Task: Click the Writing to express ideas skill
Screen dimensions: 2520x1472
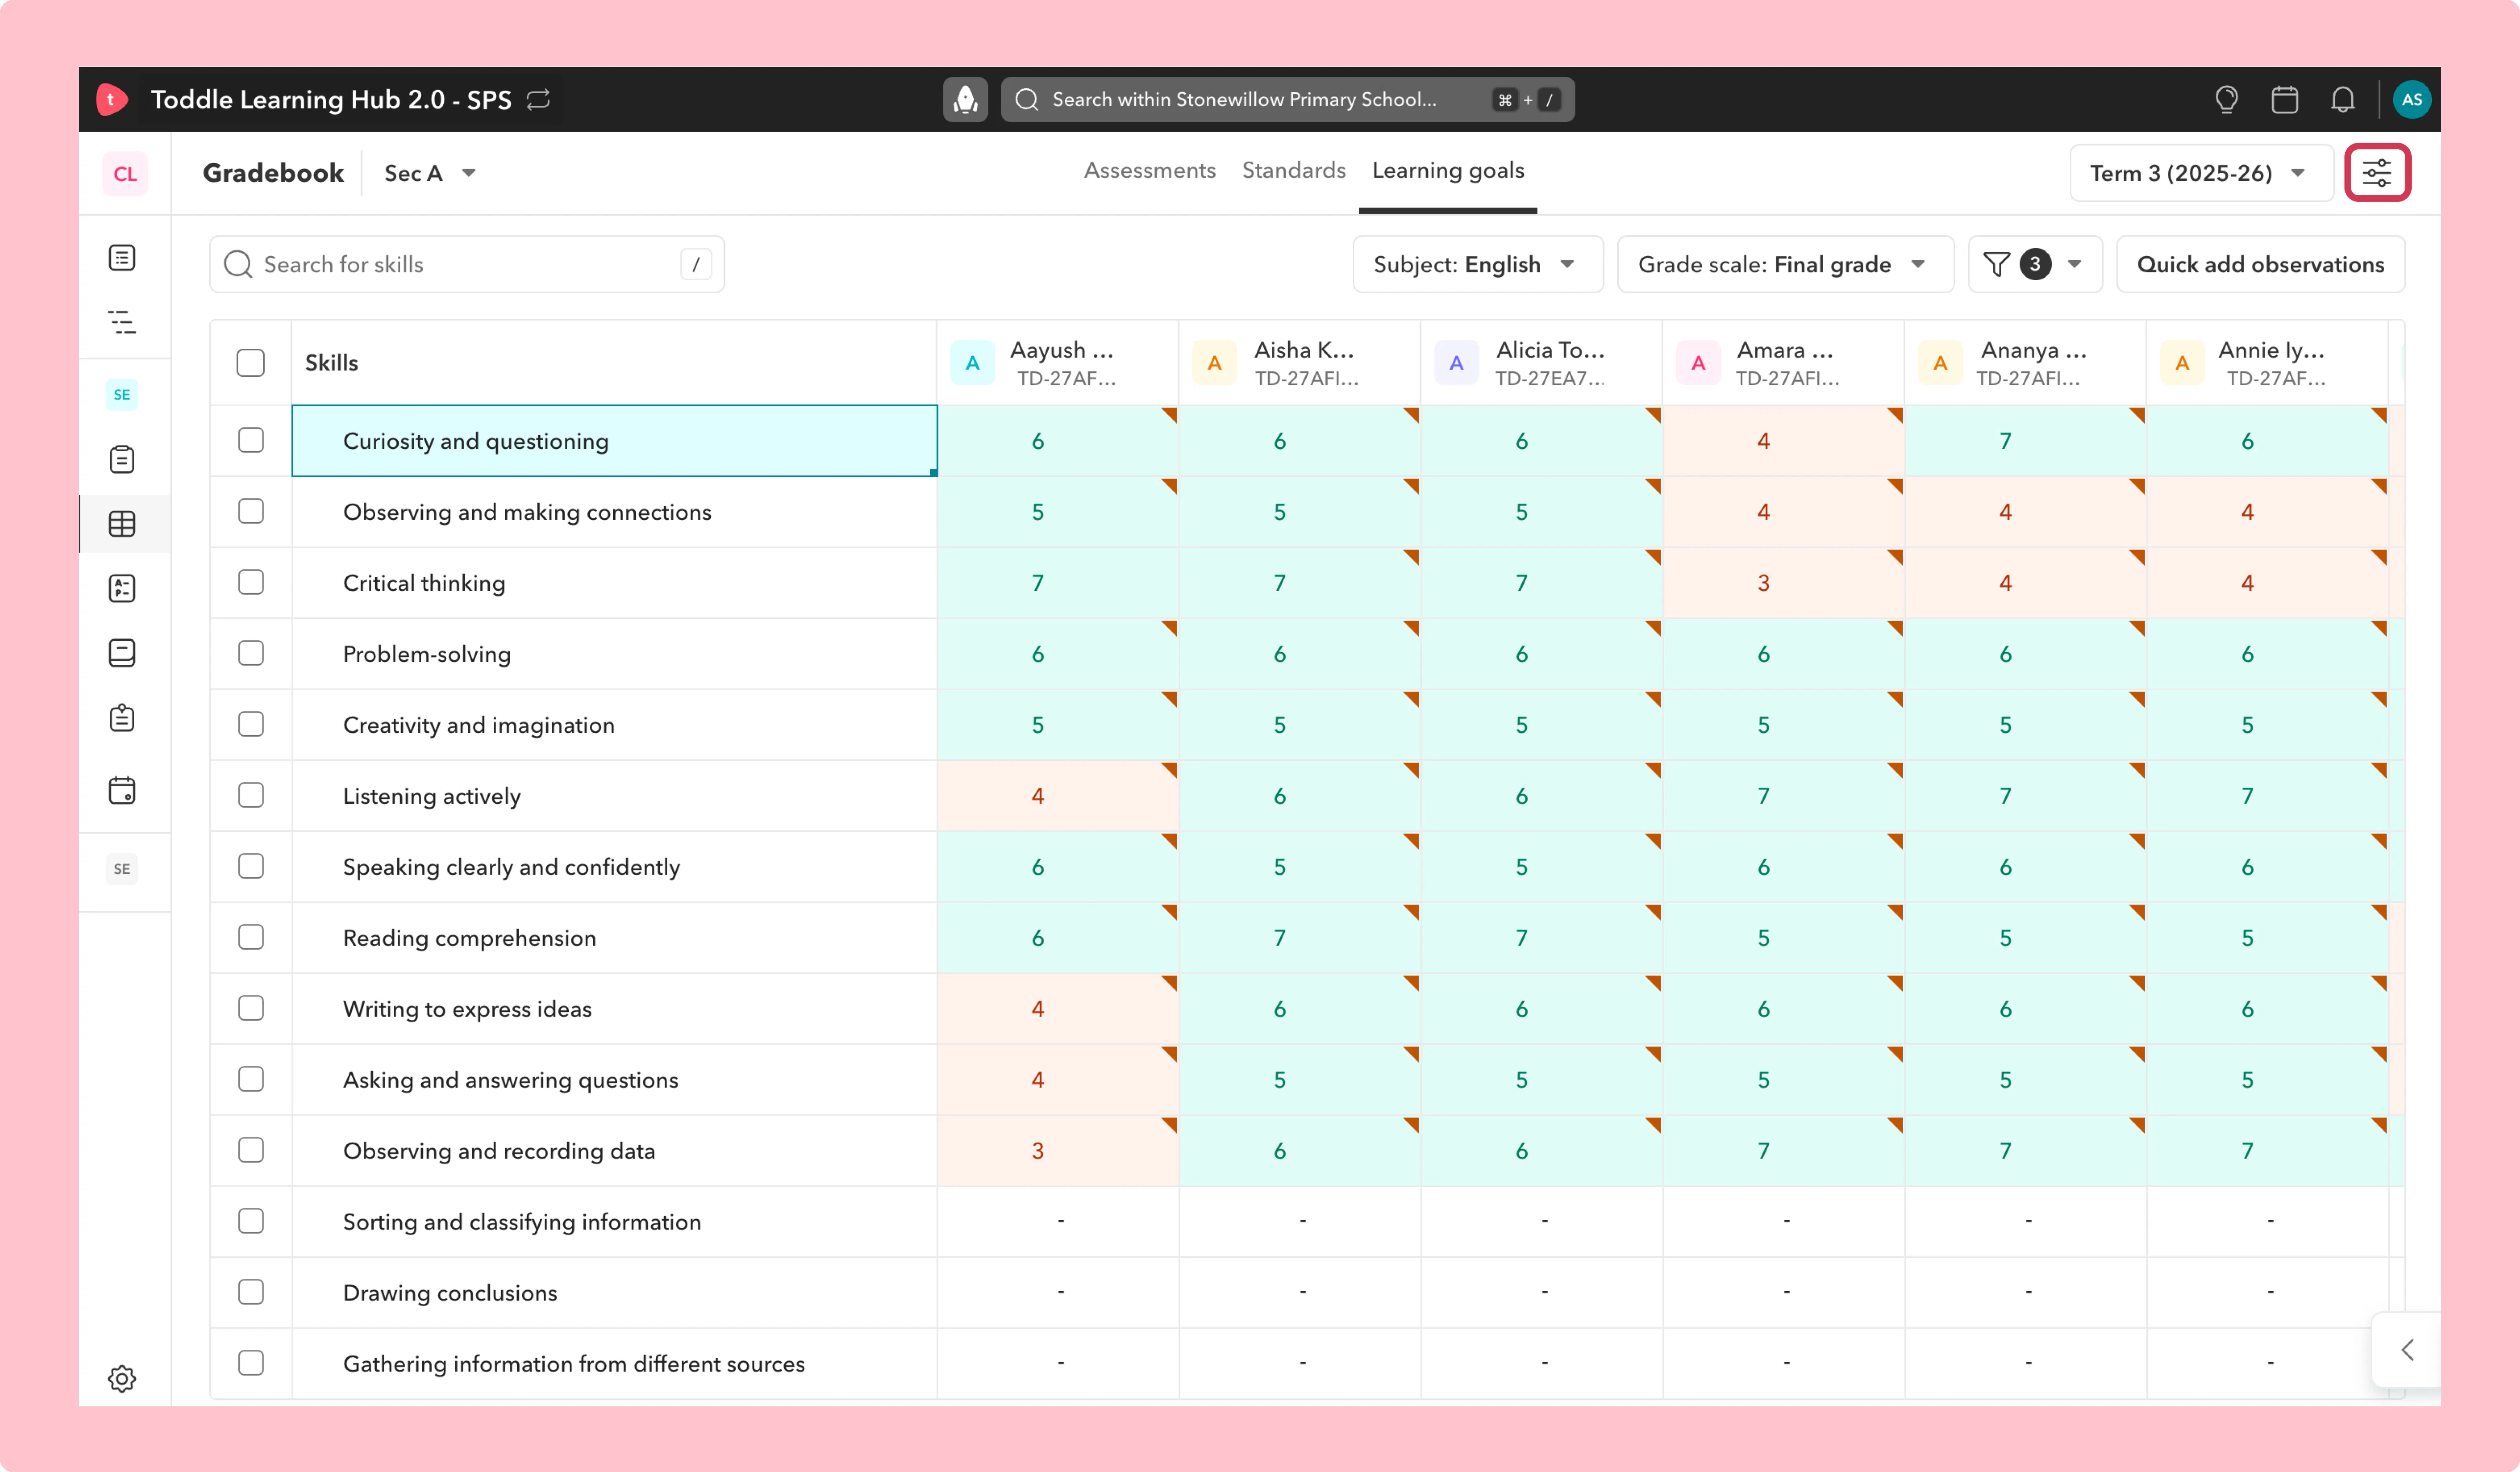Action: pyautogui.click(x=467, y=1009)
